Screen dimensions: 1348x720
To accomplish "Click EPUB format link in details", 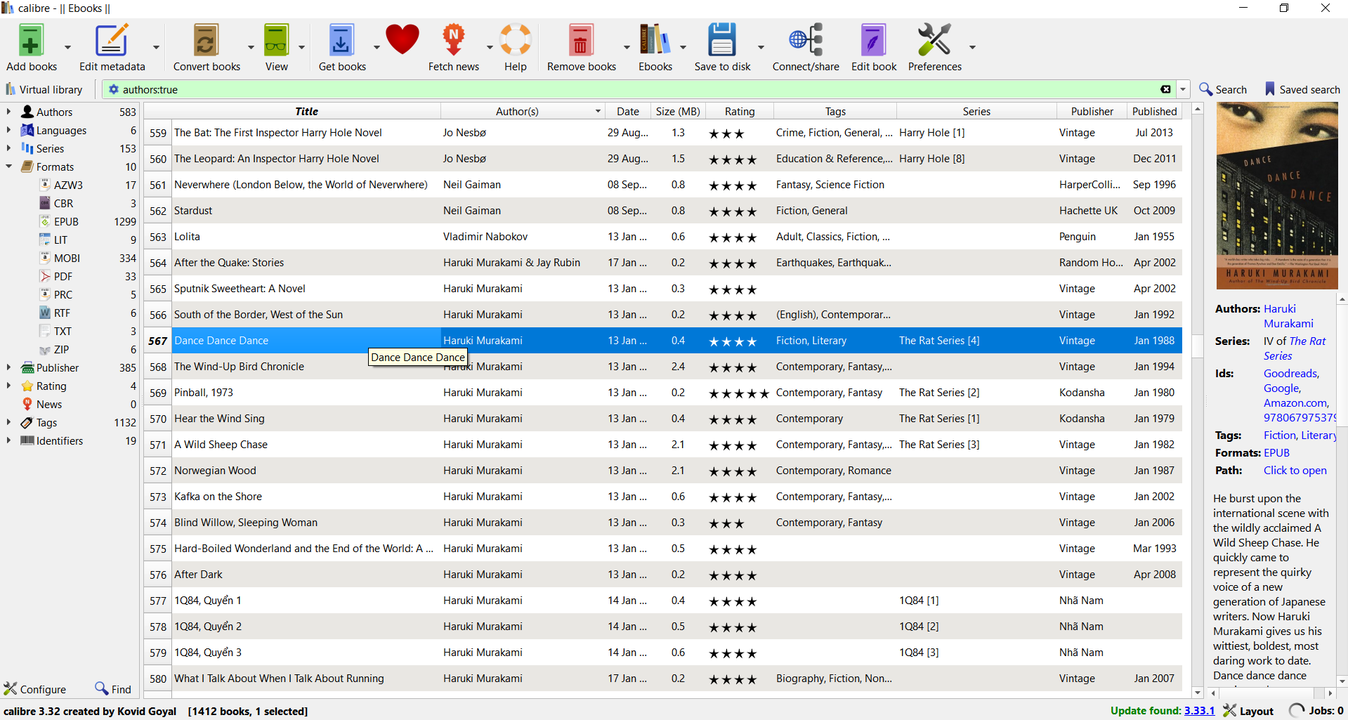I will [1277, 453].
